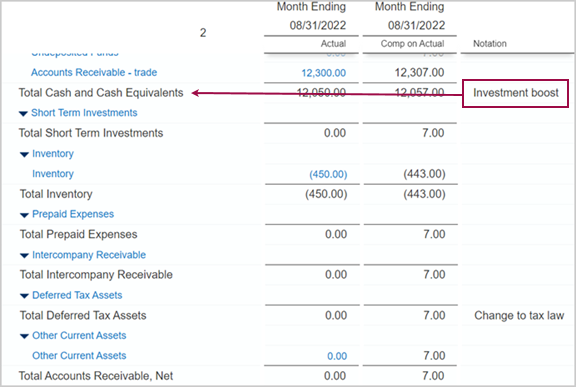Select the Total Intercompany Receivable row label
This screenshot has height=387, width=576.
pyautogui.click(x=96, y=275)
